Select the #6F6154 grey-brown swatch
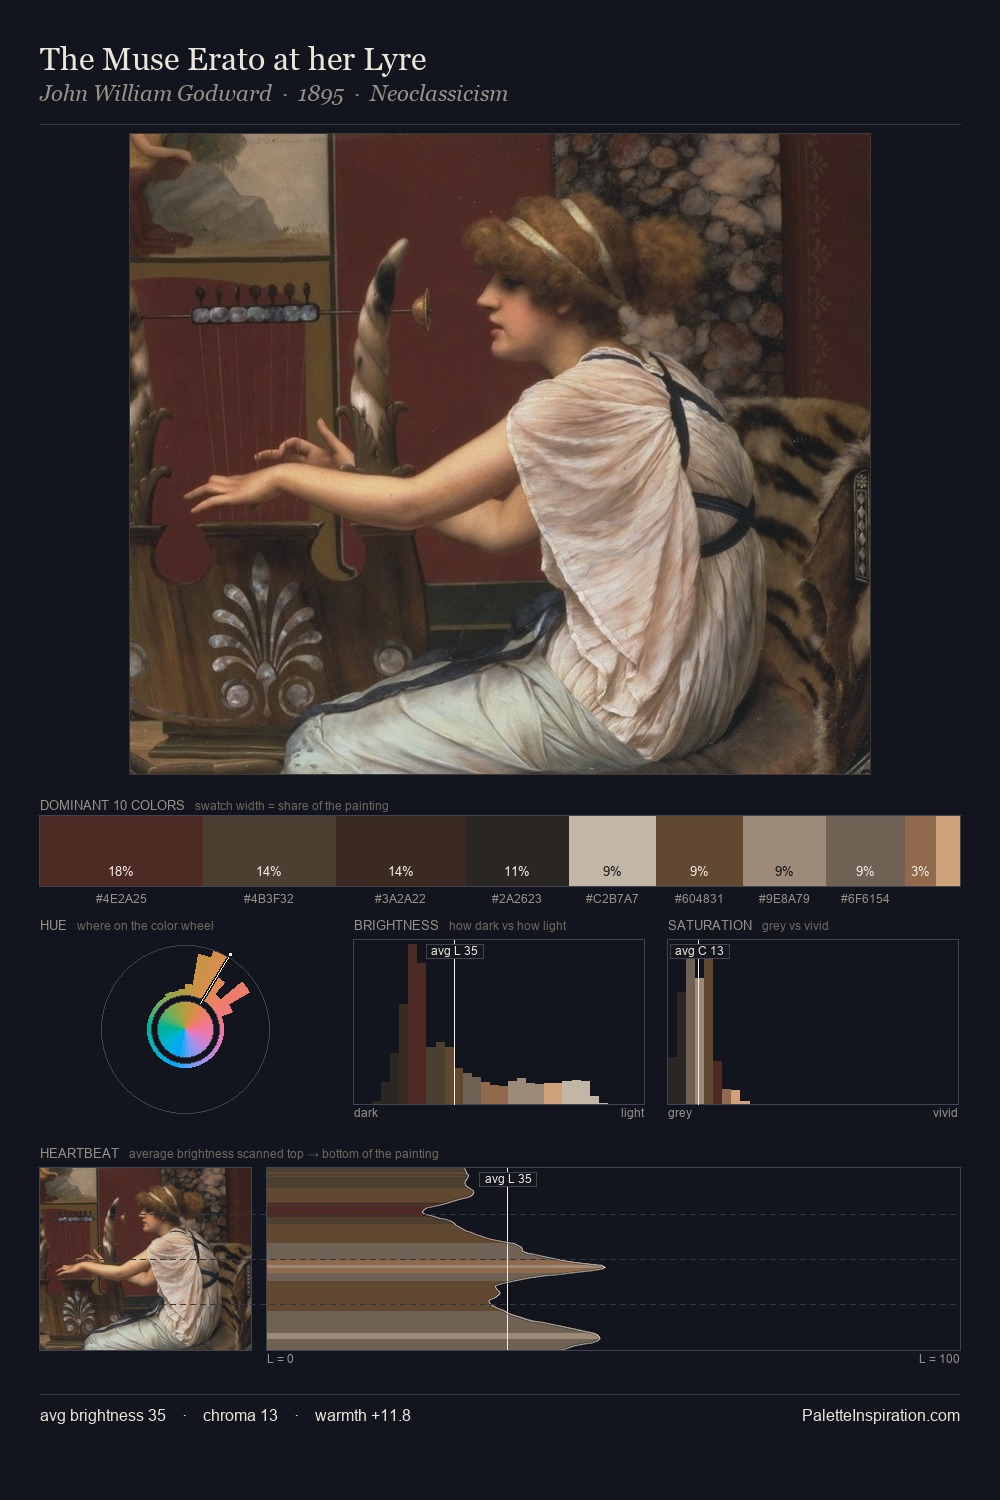 pyautogui.click(x=865, y=851)
